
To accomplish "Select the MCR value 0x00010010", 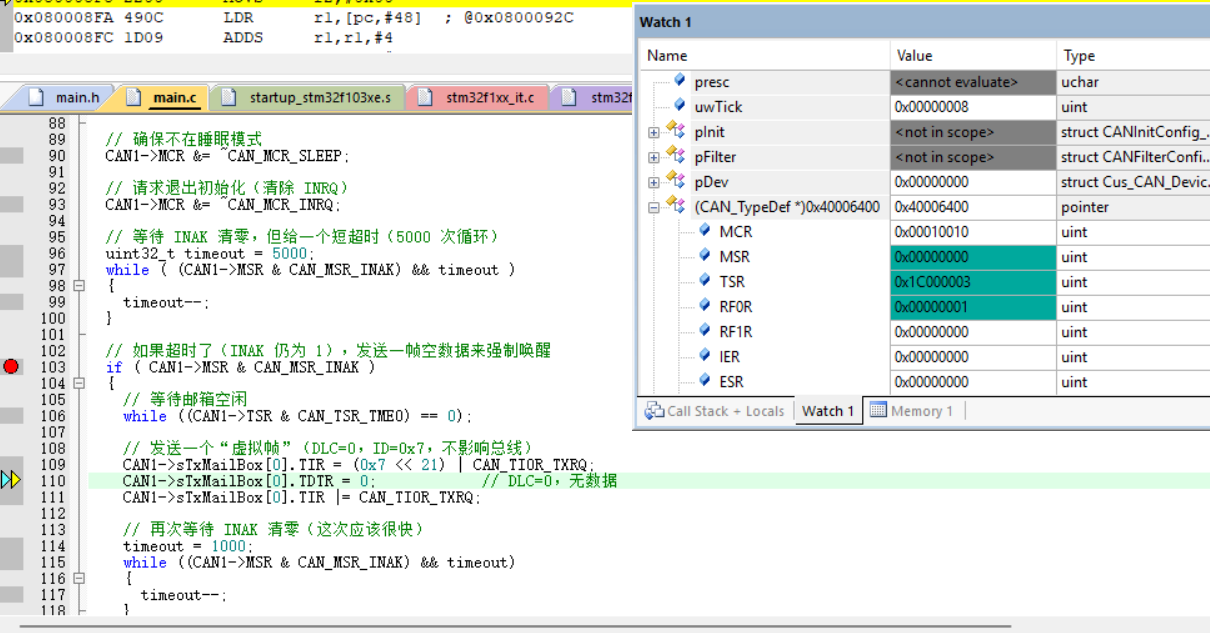I will [x=973, y=232].
